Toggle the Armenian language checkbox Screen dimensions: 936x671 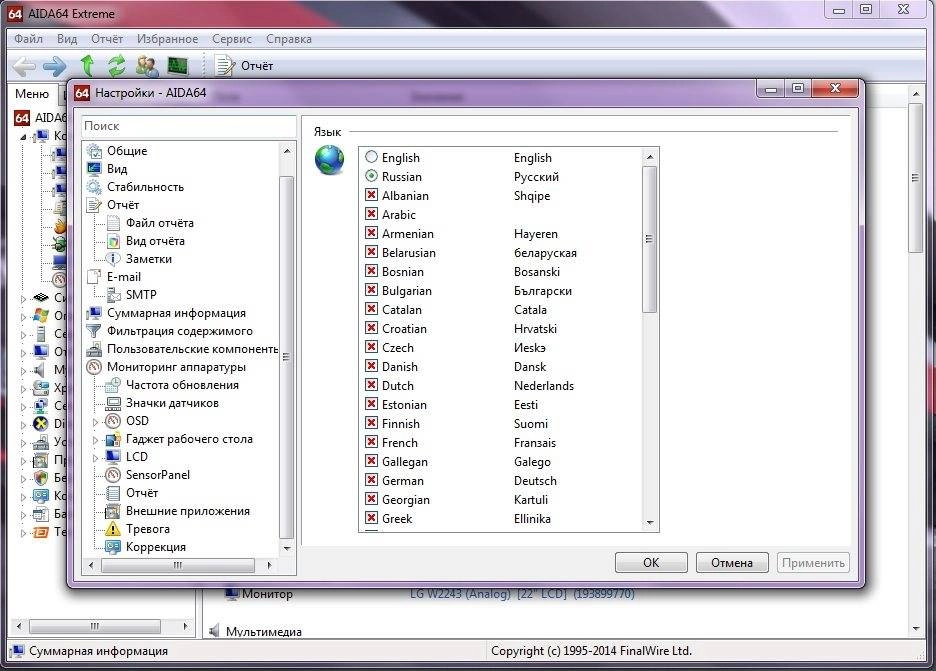point(371,233)
